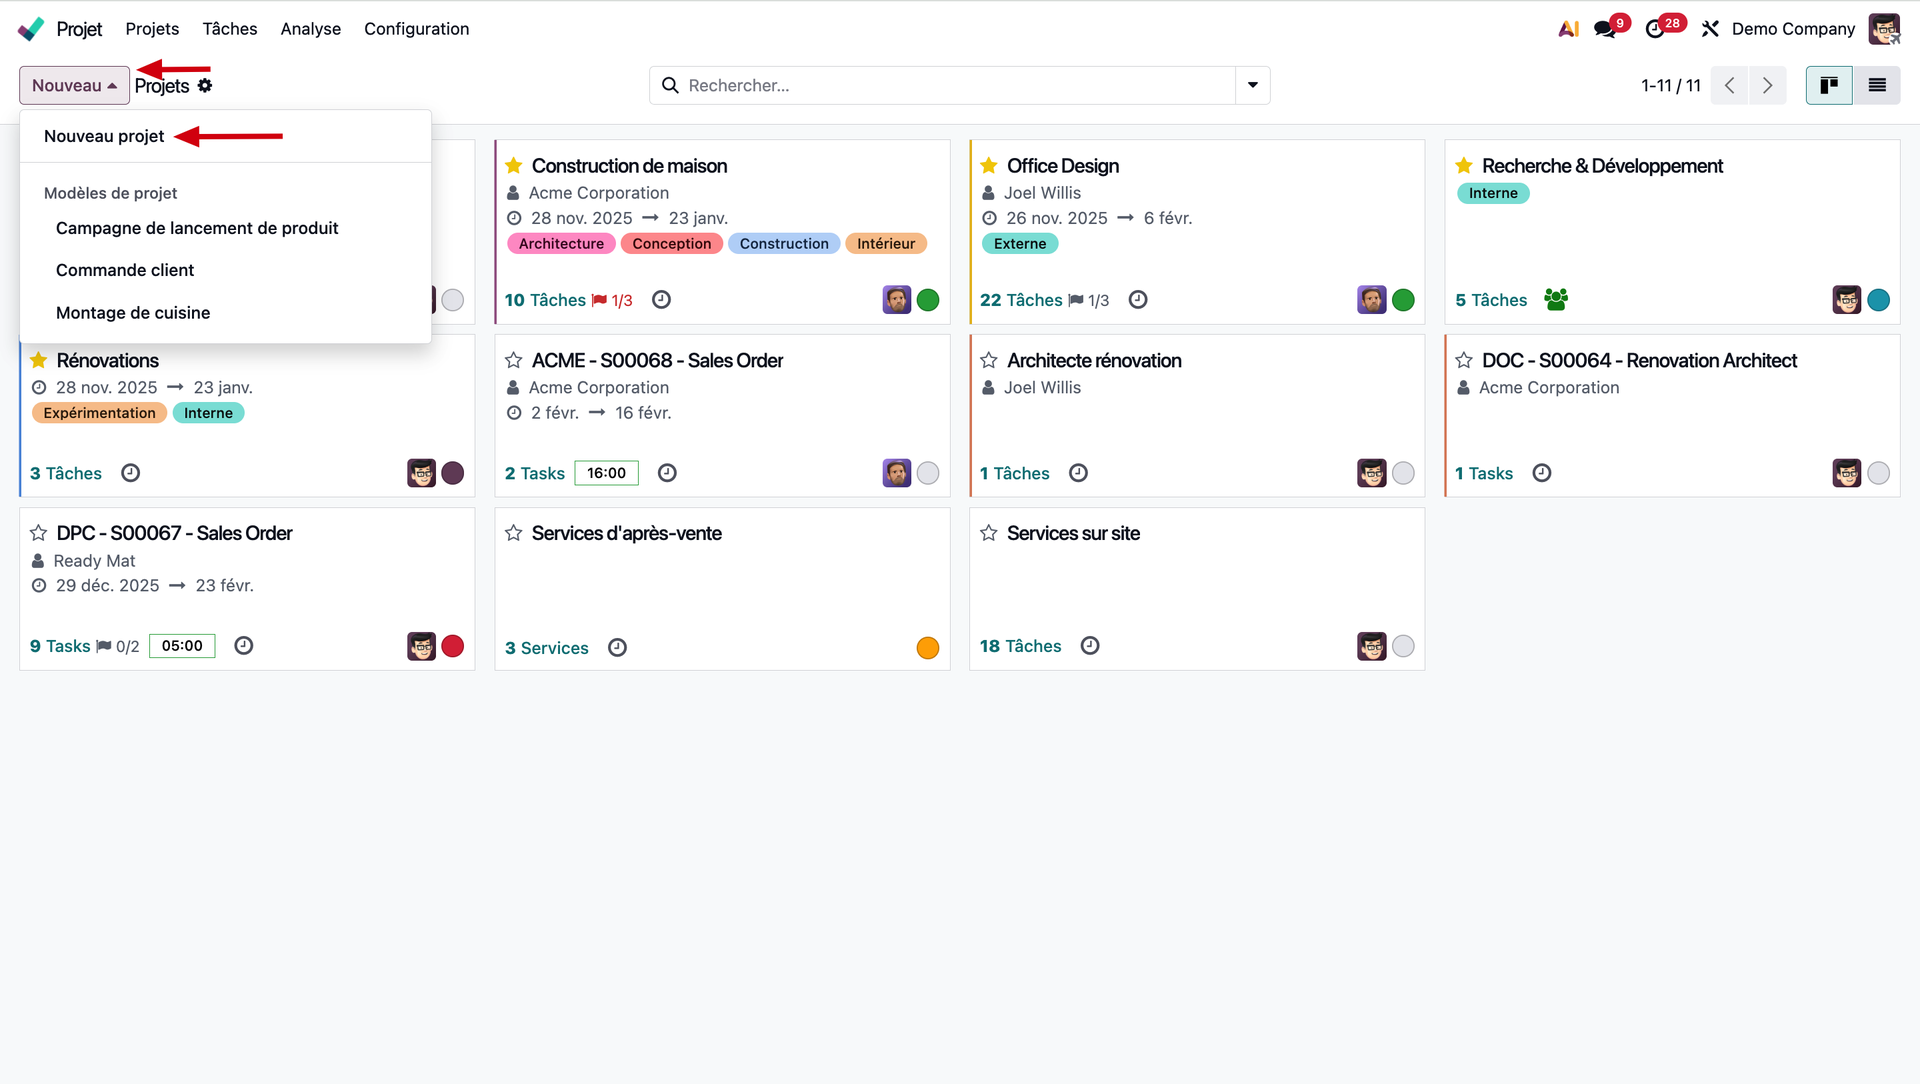
Task: Expand the search filter options dropdown
Action: click(1252, 85)
